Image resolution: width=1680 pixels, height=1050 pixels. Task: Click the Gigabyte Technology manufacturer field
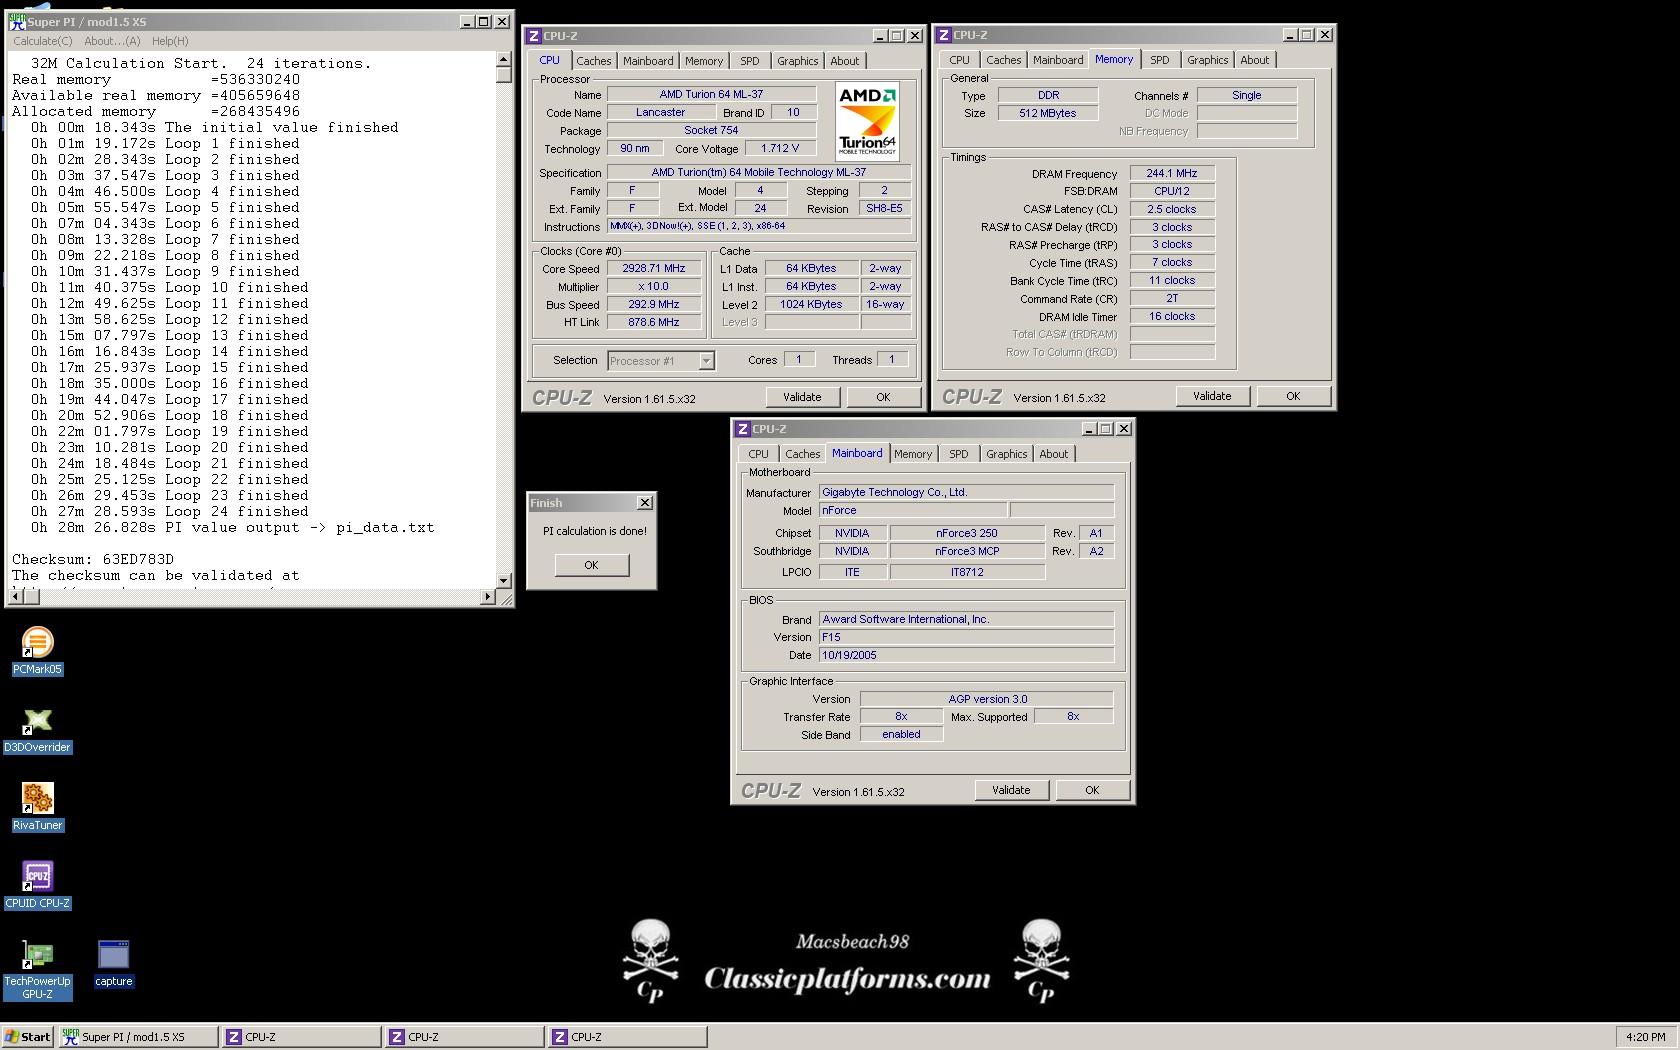pos(966,492)
